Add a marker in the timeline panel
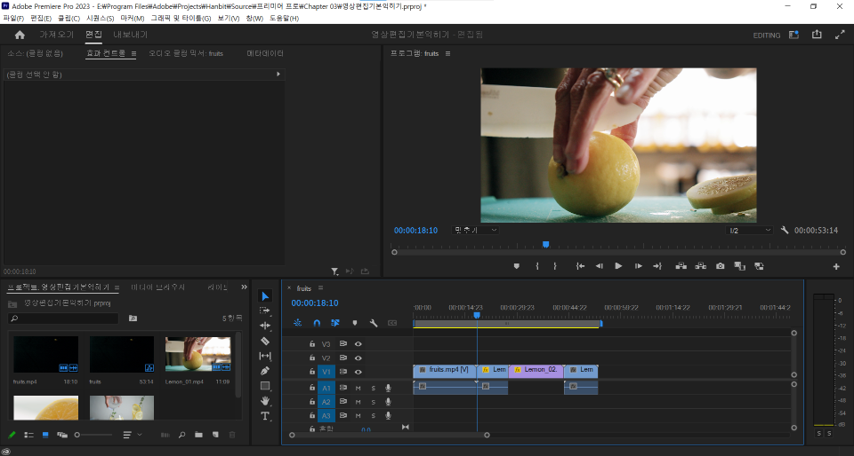Viewport: 854px width, 456px height. (x=355, y=323)
